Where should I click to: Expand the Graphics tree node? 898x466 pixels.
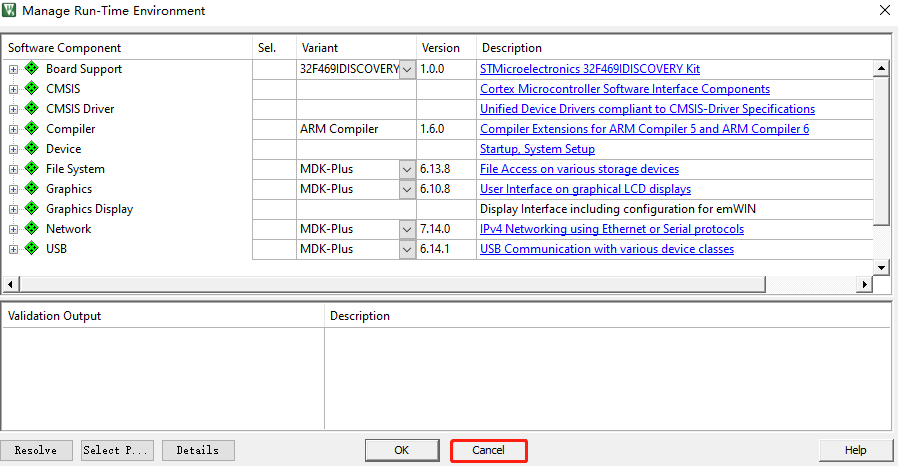pyautogui.click(x=13, y=189)
